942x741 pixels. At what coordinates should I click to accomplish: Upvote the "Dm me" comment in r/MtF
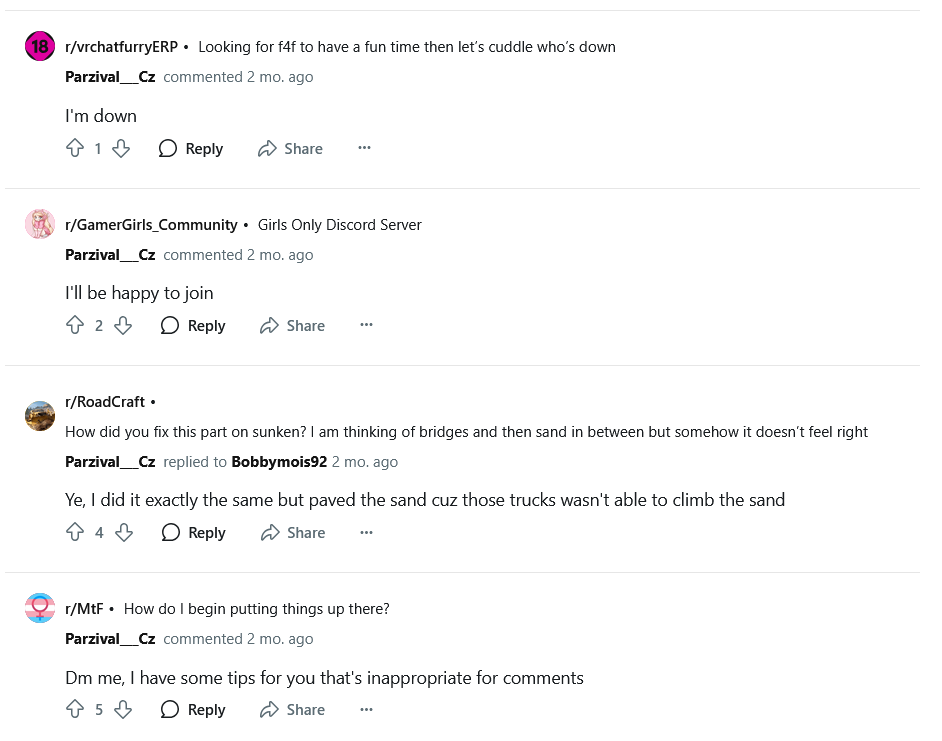click(74, 709)
